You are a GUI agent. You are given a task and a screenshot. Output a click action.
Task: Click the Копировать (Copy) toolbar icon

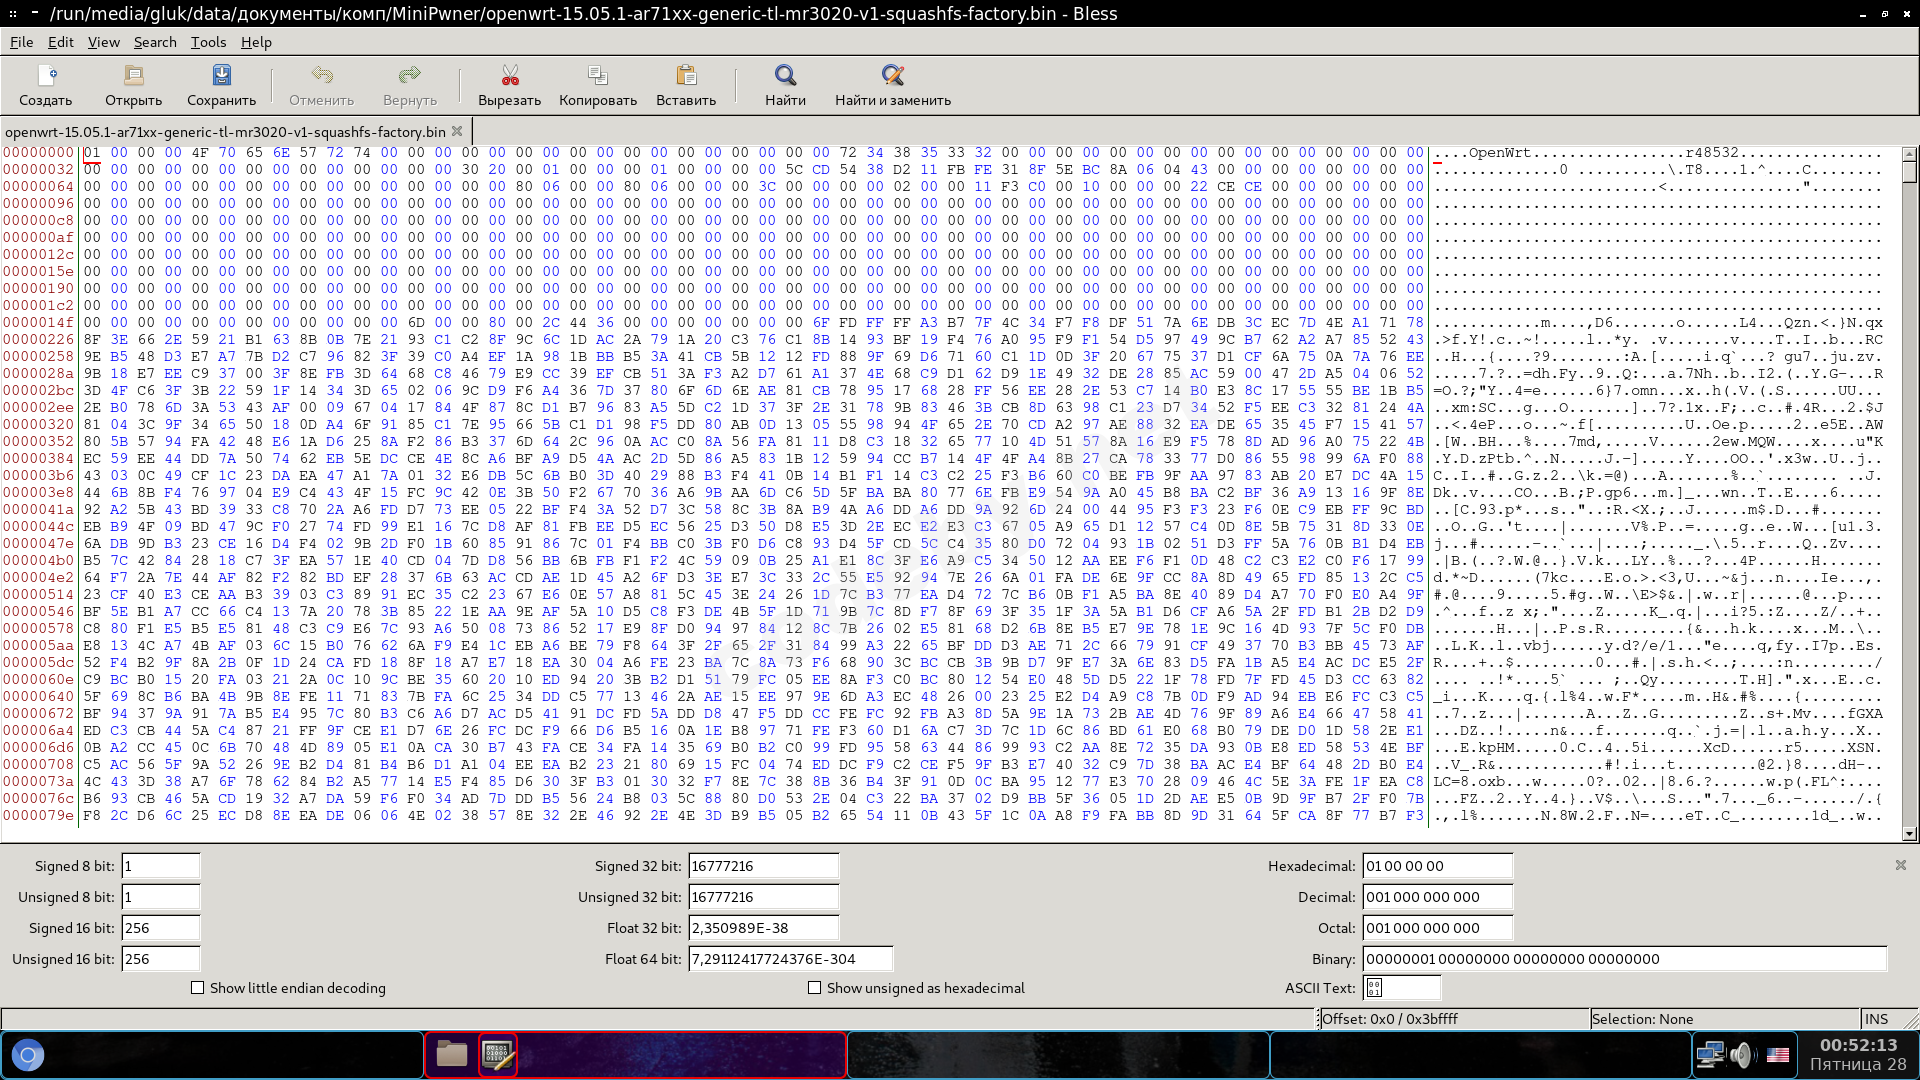pyautogui.click(x=597, y=76)
